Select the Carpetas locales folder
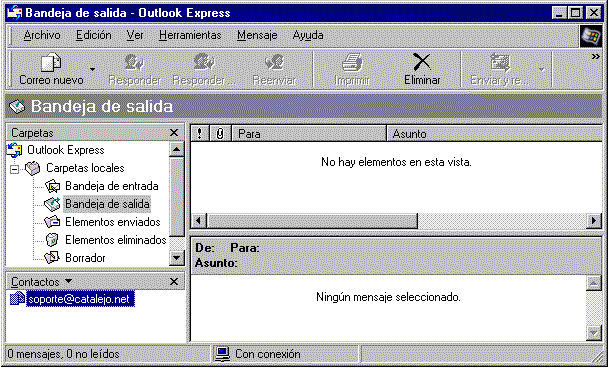Screen dimensions: 609x368 point(85,168)
